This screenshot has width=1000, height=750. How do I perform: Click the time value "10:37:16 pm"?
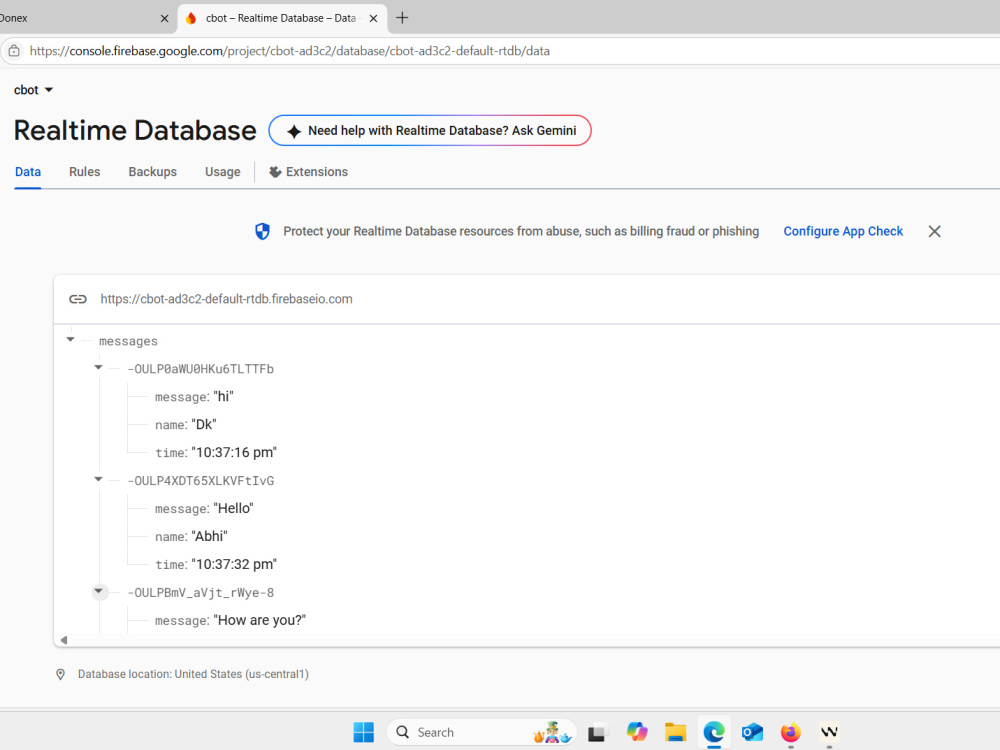coord(234,453)
